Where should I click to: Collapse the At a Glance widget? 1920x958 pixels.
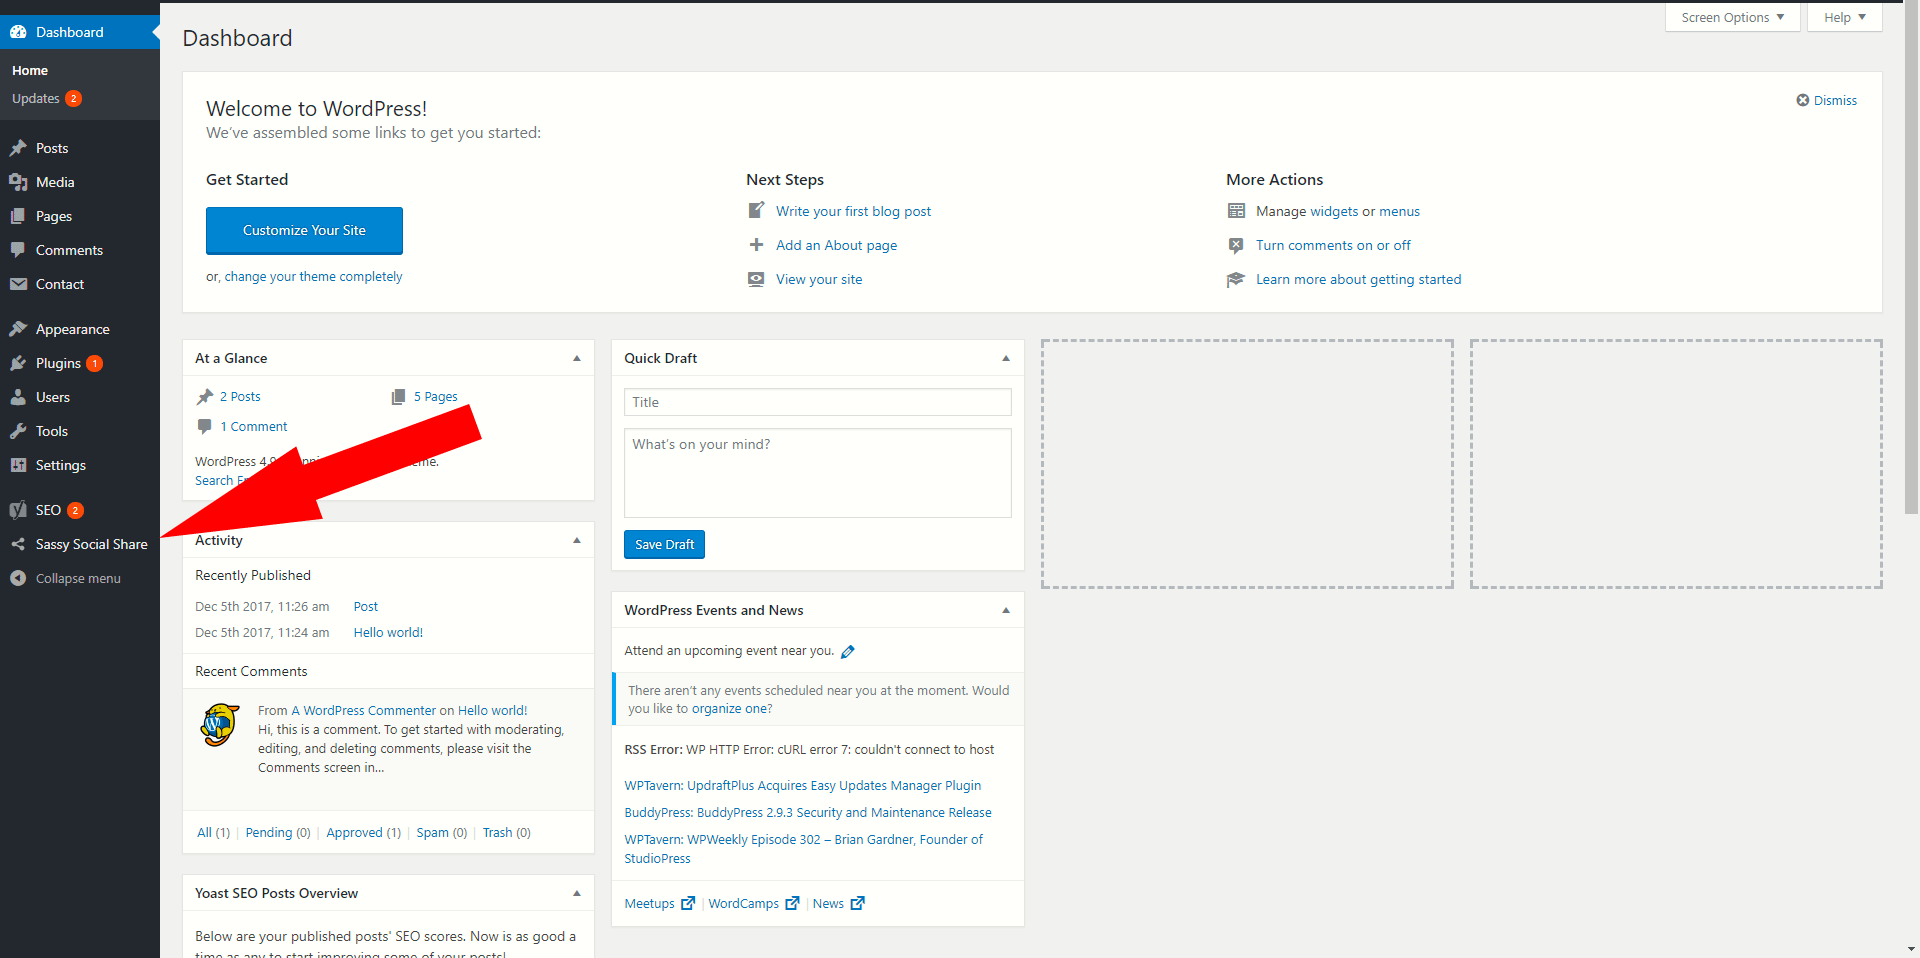[x=576, y=358]
